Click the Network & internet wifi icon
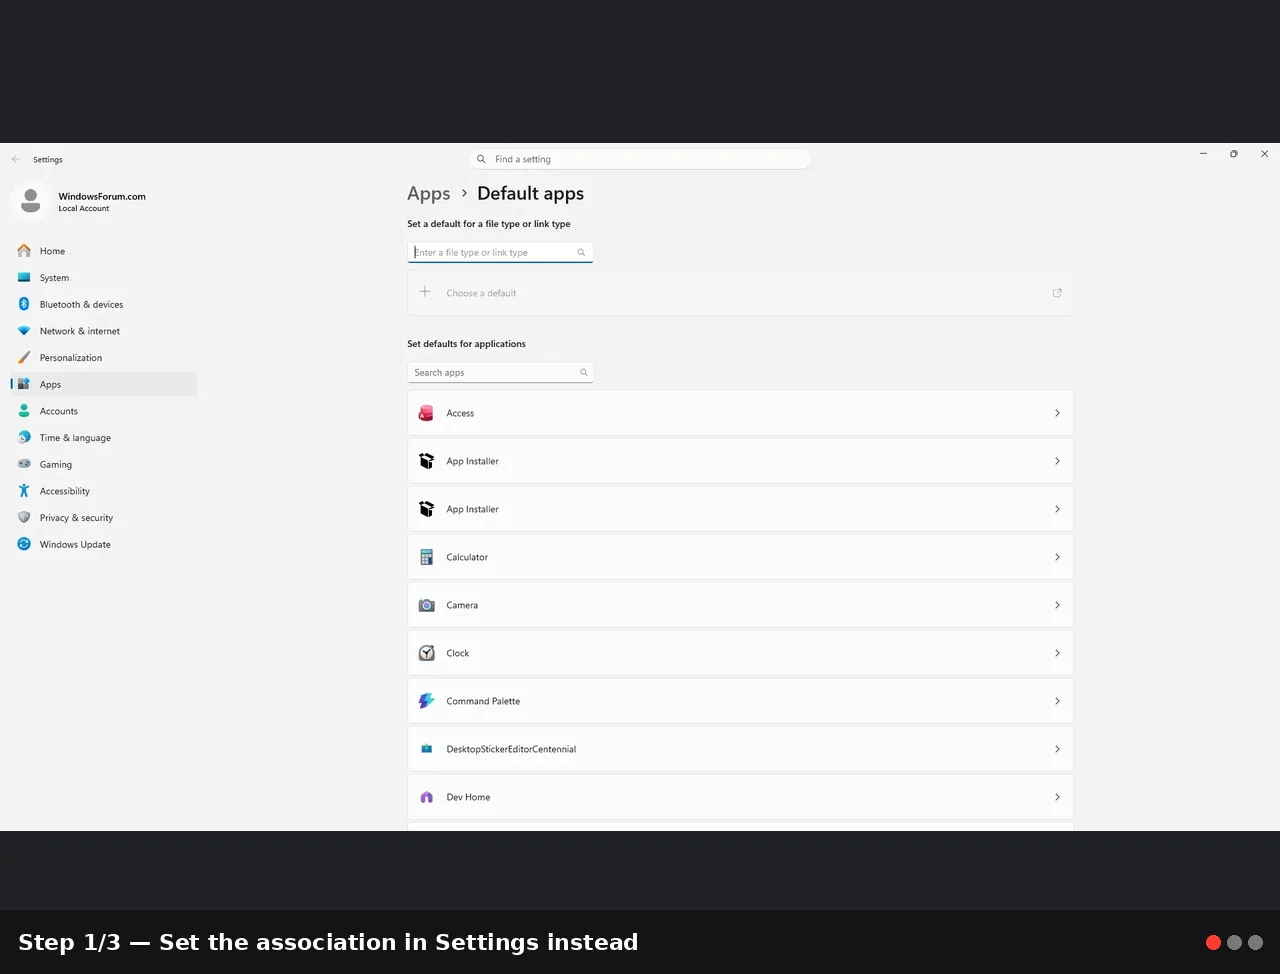This screenshot has height=974, width=1280. click(x=24, y=331)
